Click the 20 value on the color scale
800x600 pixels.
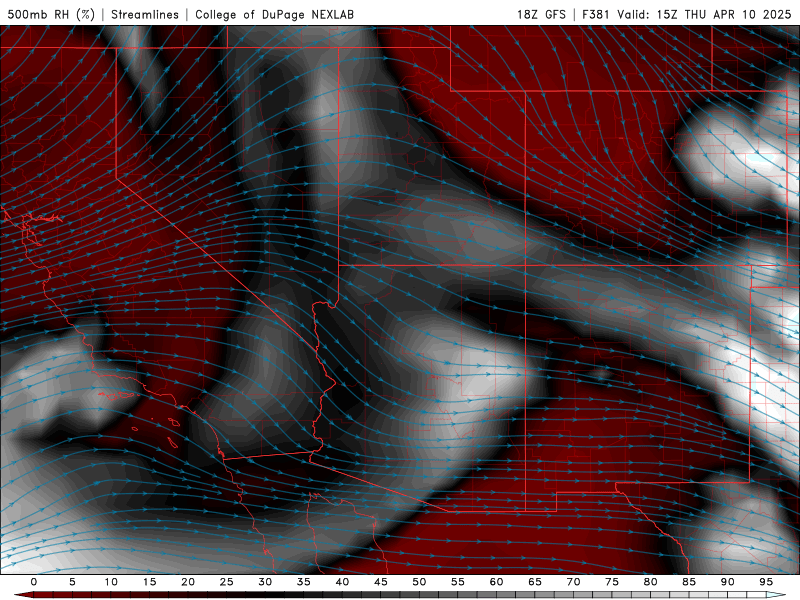188,582
